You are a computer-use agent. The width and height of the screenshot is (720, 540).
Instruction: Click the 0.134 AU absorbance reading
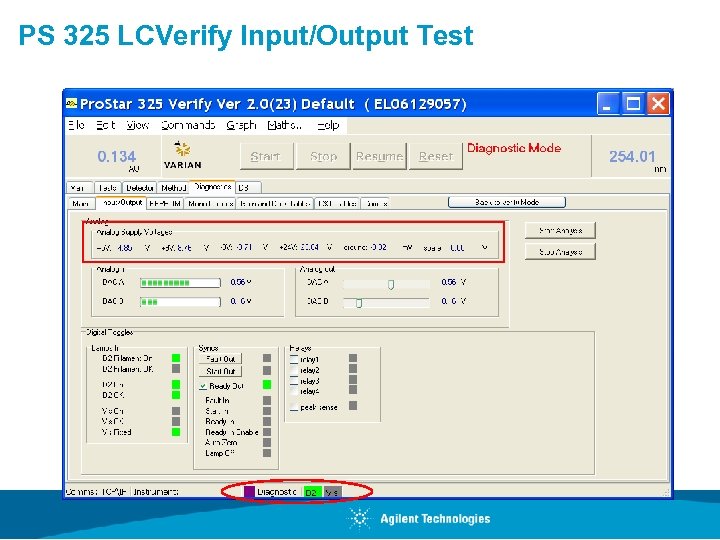pos(117,157)
